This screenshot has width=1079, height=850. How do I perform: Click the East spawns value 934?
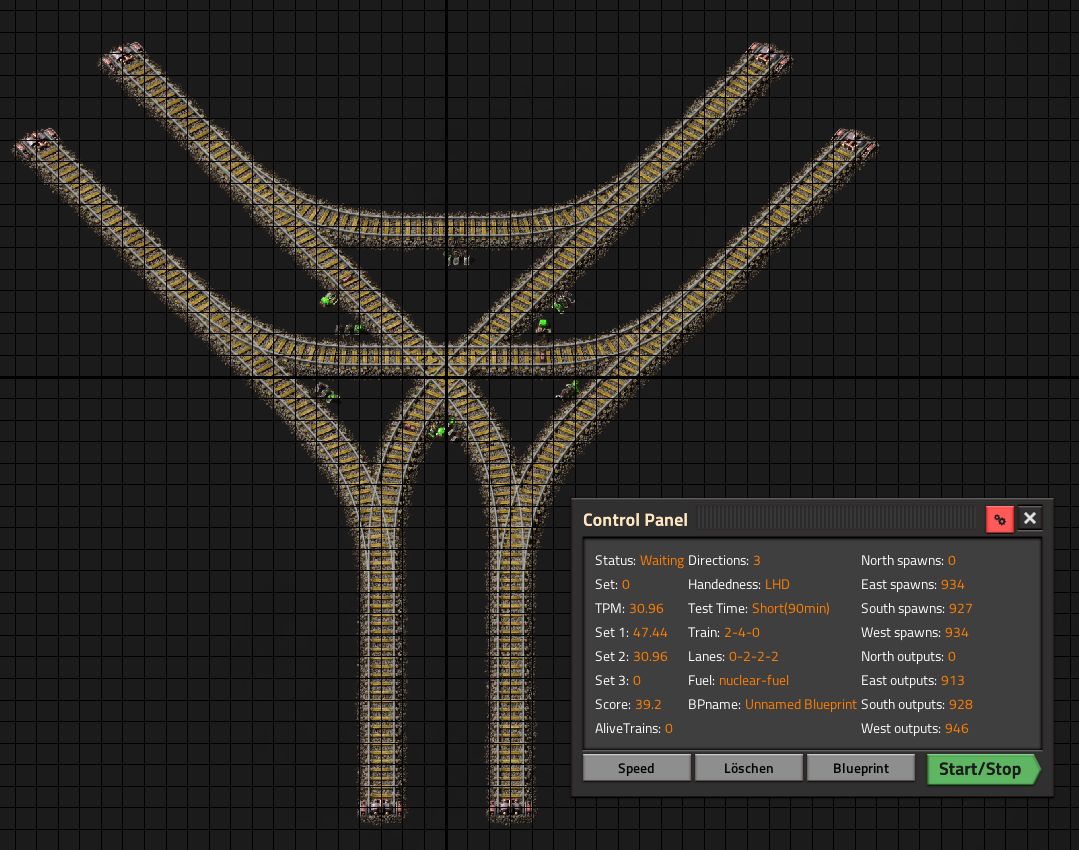952,584
